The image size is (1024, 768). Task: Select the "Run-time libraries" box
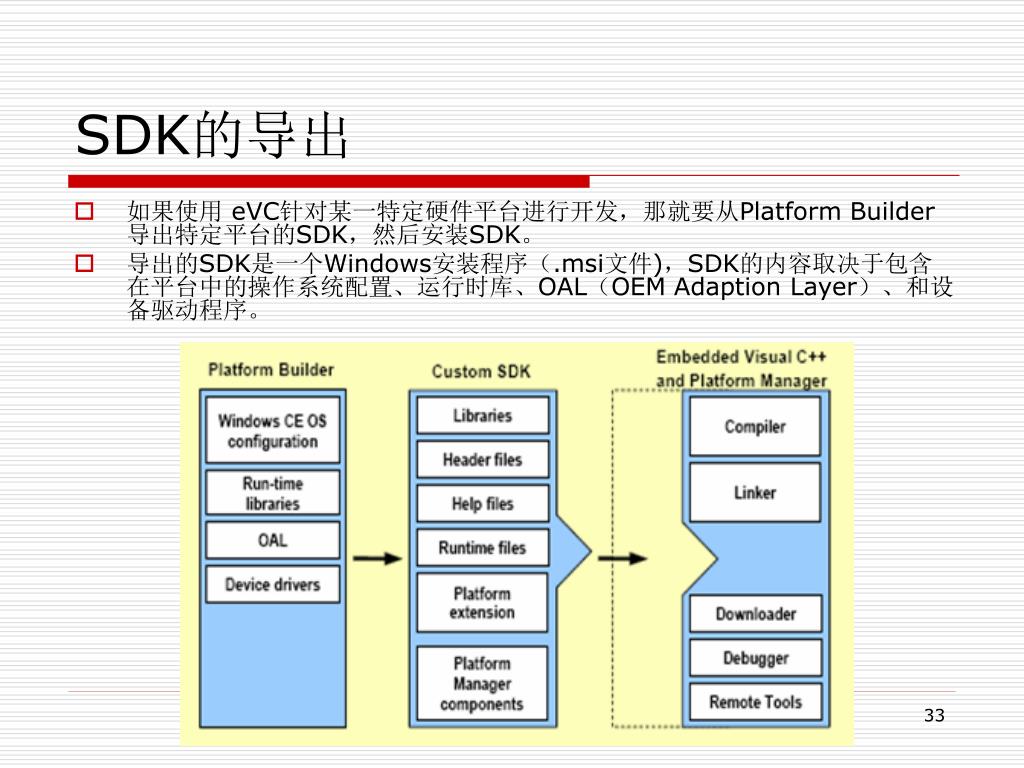(x=272, y=493)
